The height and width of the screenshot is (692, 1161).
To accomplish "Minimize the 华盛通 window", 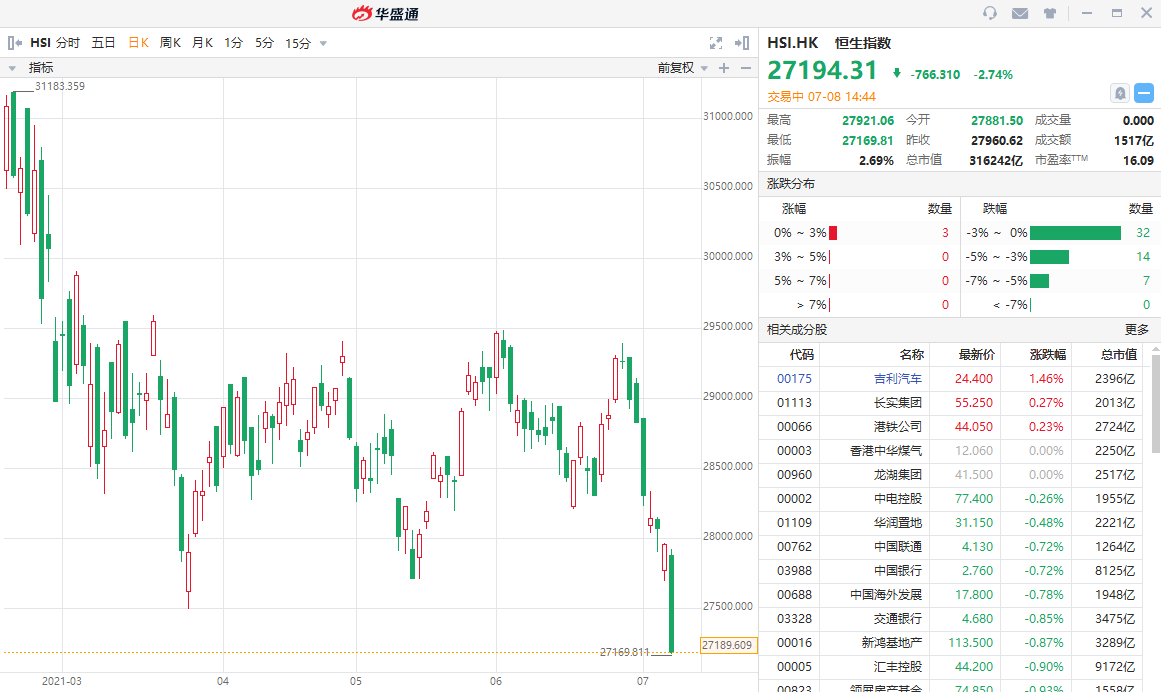I will tap(1087, 13).
